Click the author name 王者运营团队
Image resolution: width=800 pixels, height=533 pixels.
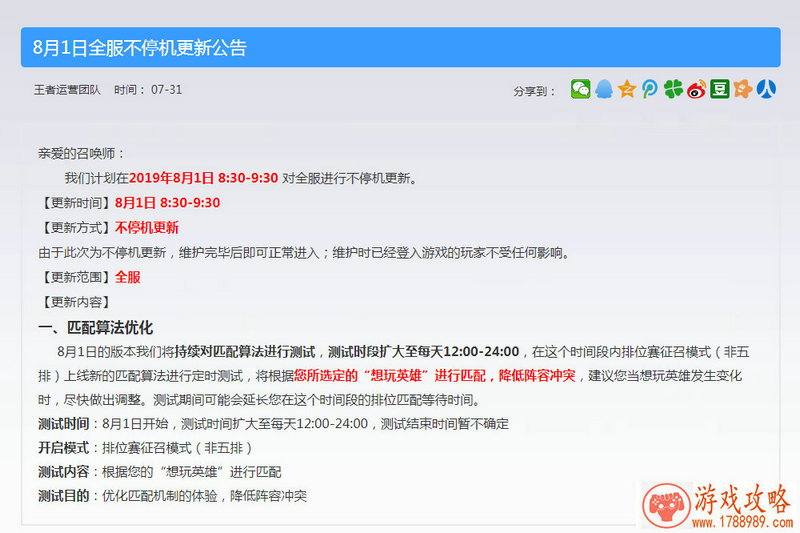[68, 90]
